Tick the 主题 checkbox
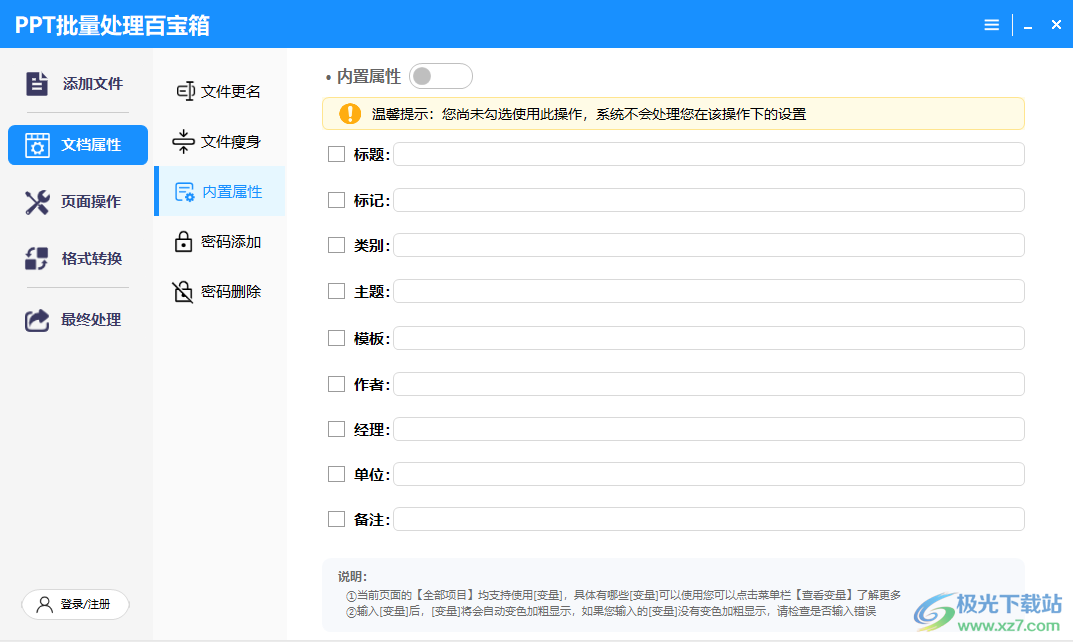Screen dimensions: 1073x642 click(336, 291)
